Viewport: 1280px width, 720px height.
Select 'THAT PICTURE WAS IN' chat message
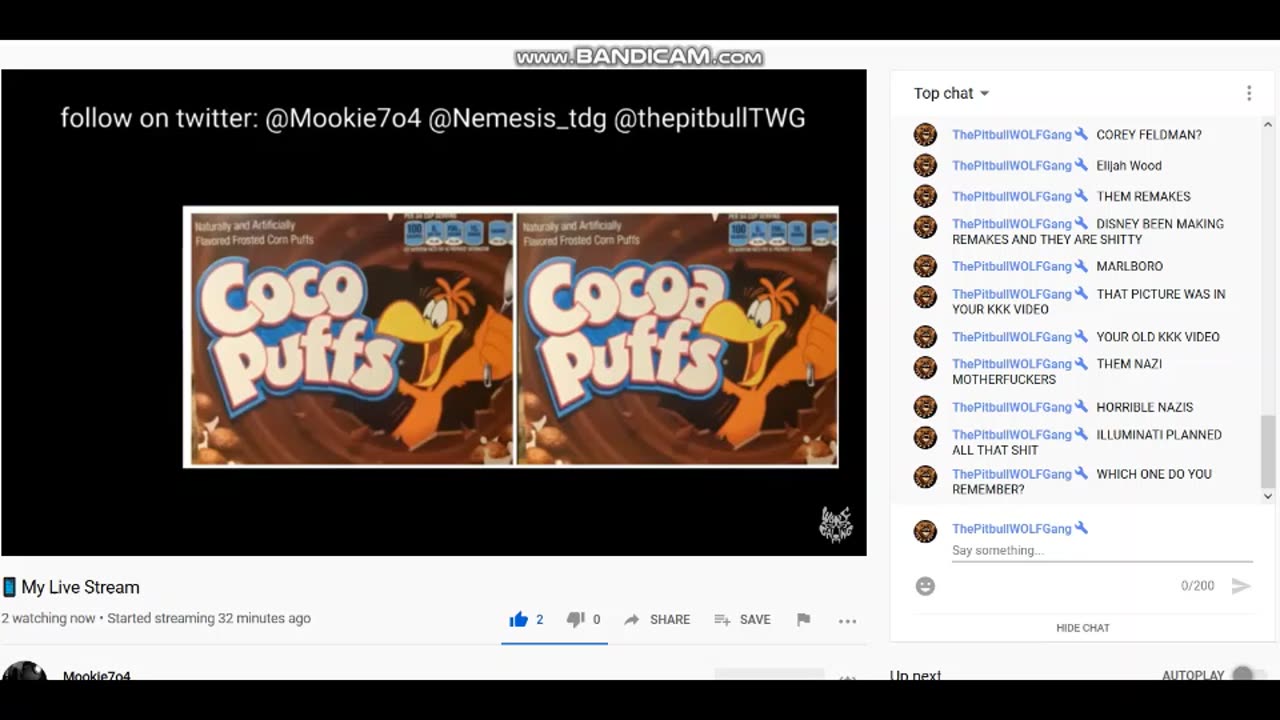click(x=1088, y=302)
